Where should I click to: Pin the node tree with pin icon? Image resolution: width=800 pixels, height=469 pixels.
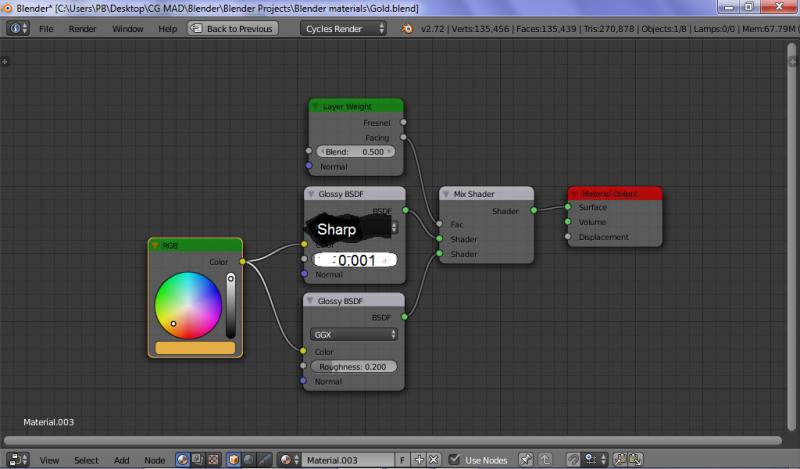[x=527, y=460]
